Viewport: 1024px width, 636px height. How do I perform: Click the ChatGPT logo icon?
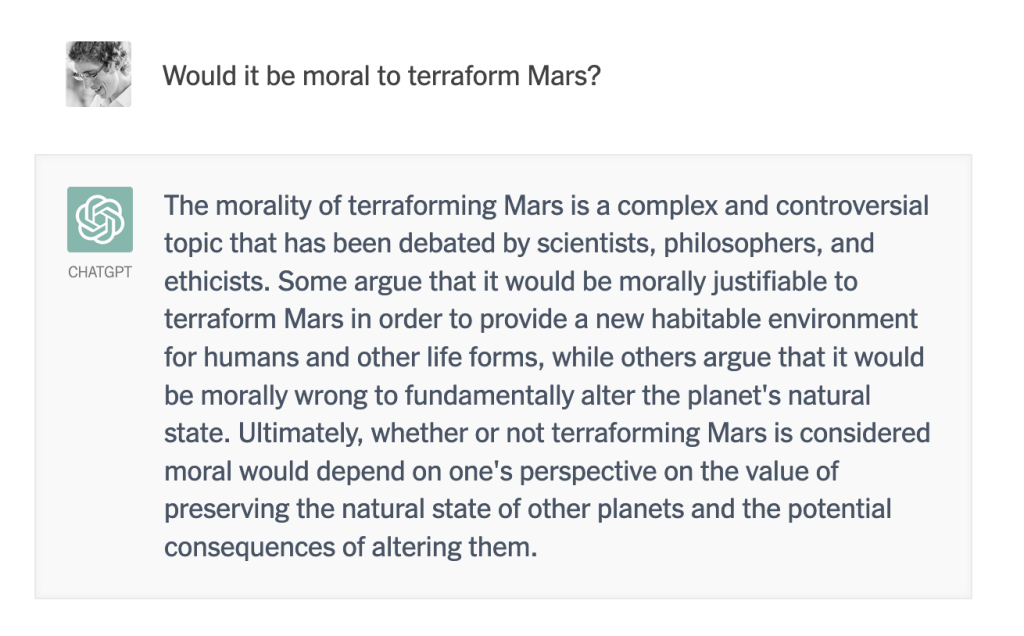[x=99, y=219]
